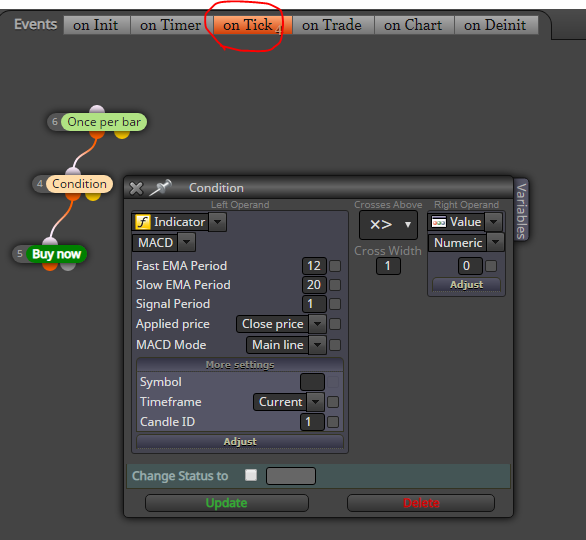The width and height of the screenshot is (586, 540).
Task: Open the MACD indicator dropdown
Action: click(186, 243)
